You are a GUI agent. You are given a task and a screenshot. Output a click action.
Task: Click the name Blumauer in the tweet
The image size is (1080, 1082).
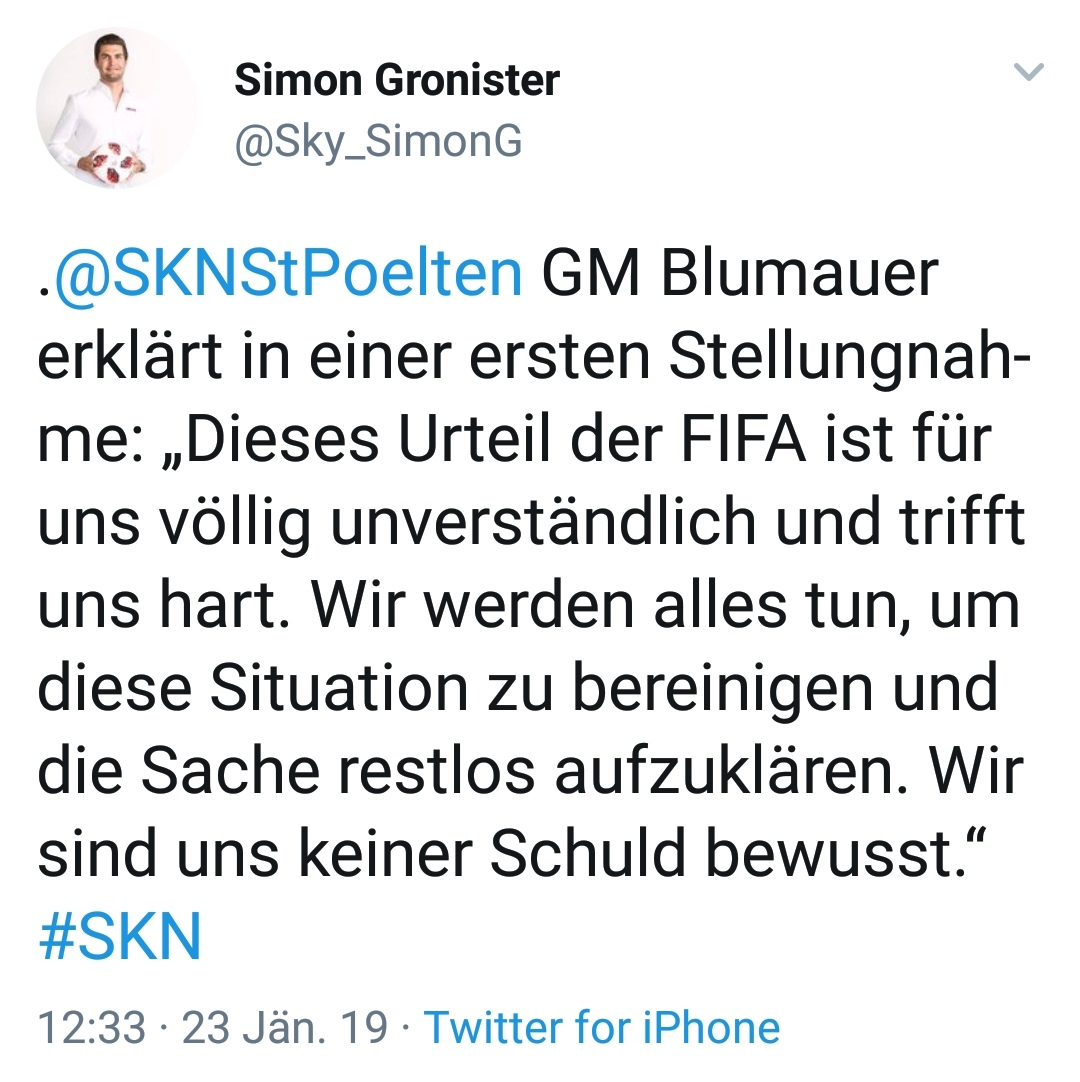(800, 274)
